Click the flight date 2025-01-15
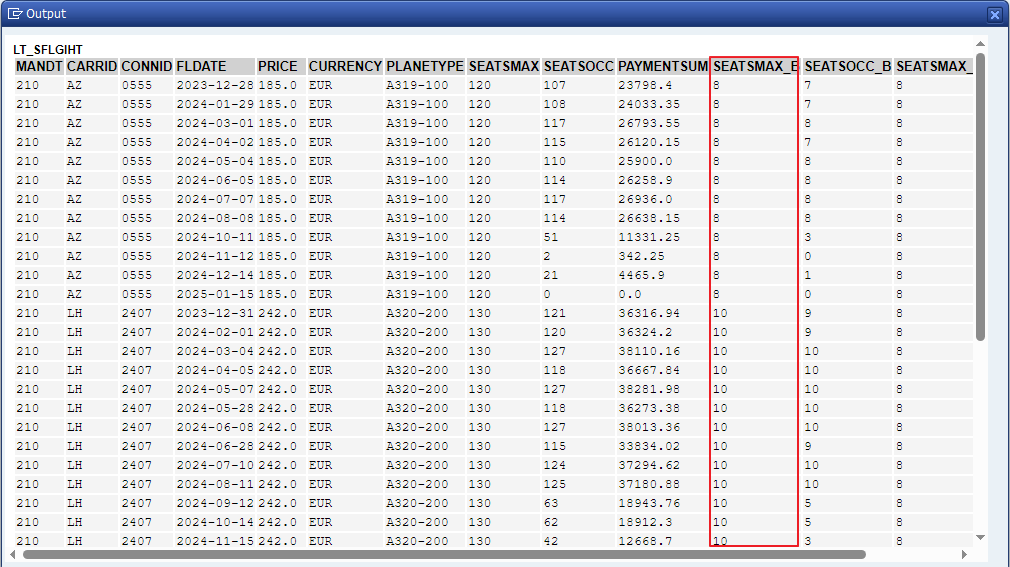The width and height of the screenshot is (1010, 567). (215, 294)
